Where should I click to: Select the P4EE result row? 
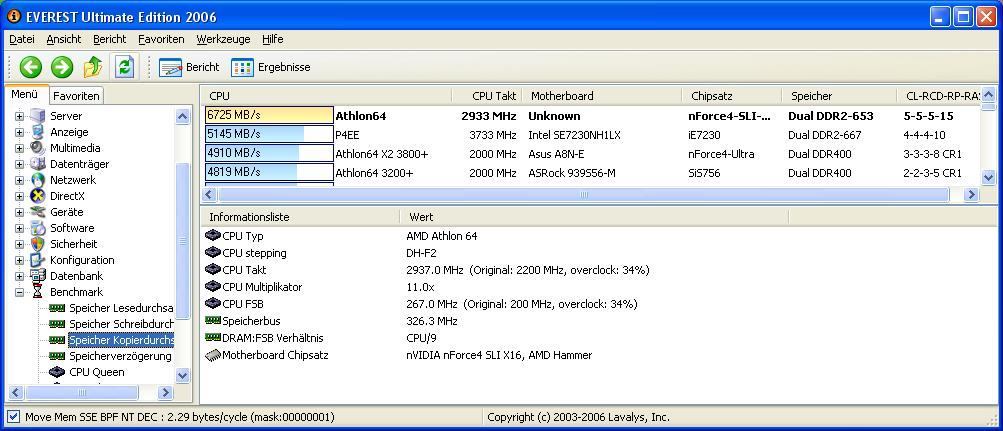(x=592, y=135)
